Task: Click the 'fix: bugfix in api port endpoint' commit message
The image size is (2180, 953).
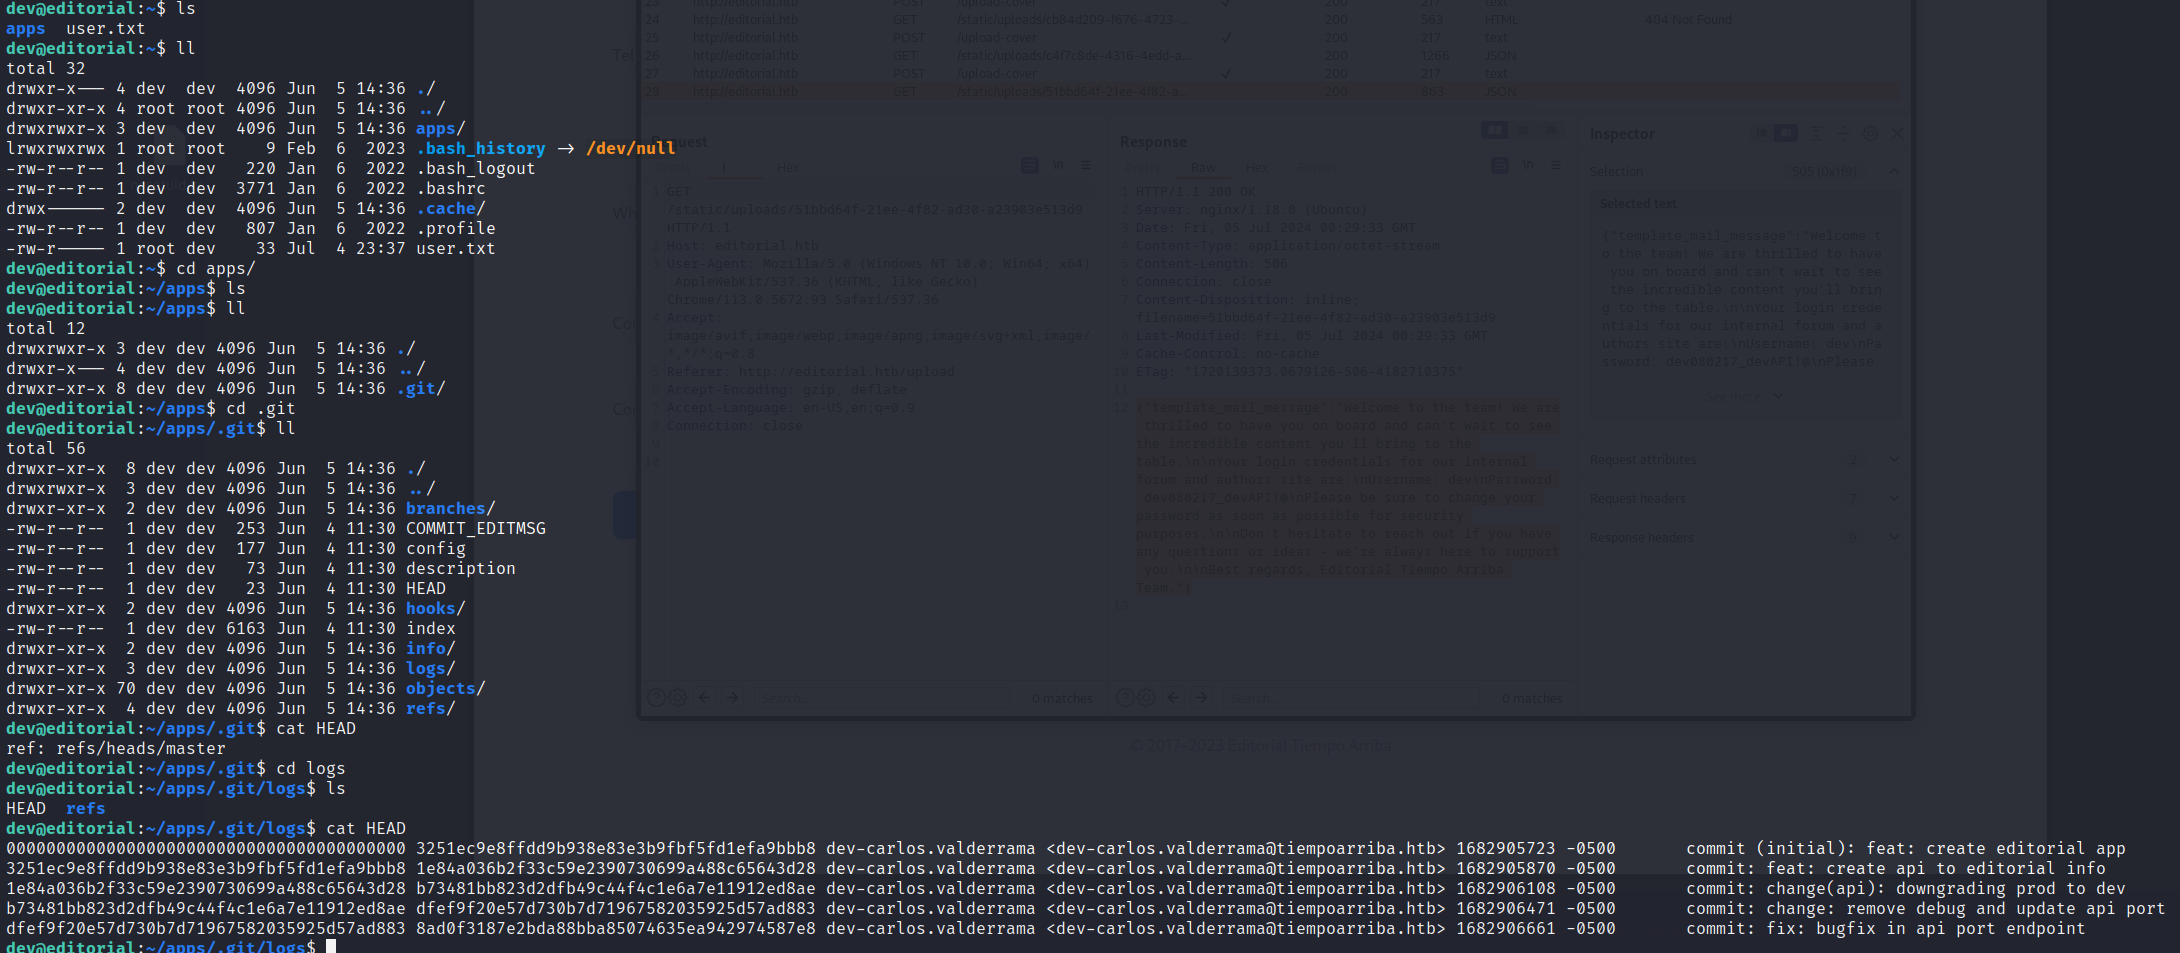Action: (1926, 928)
